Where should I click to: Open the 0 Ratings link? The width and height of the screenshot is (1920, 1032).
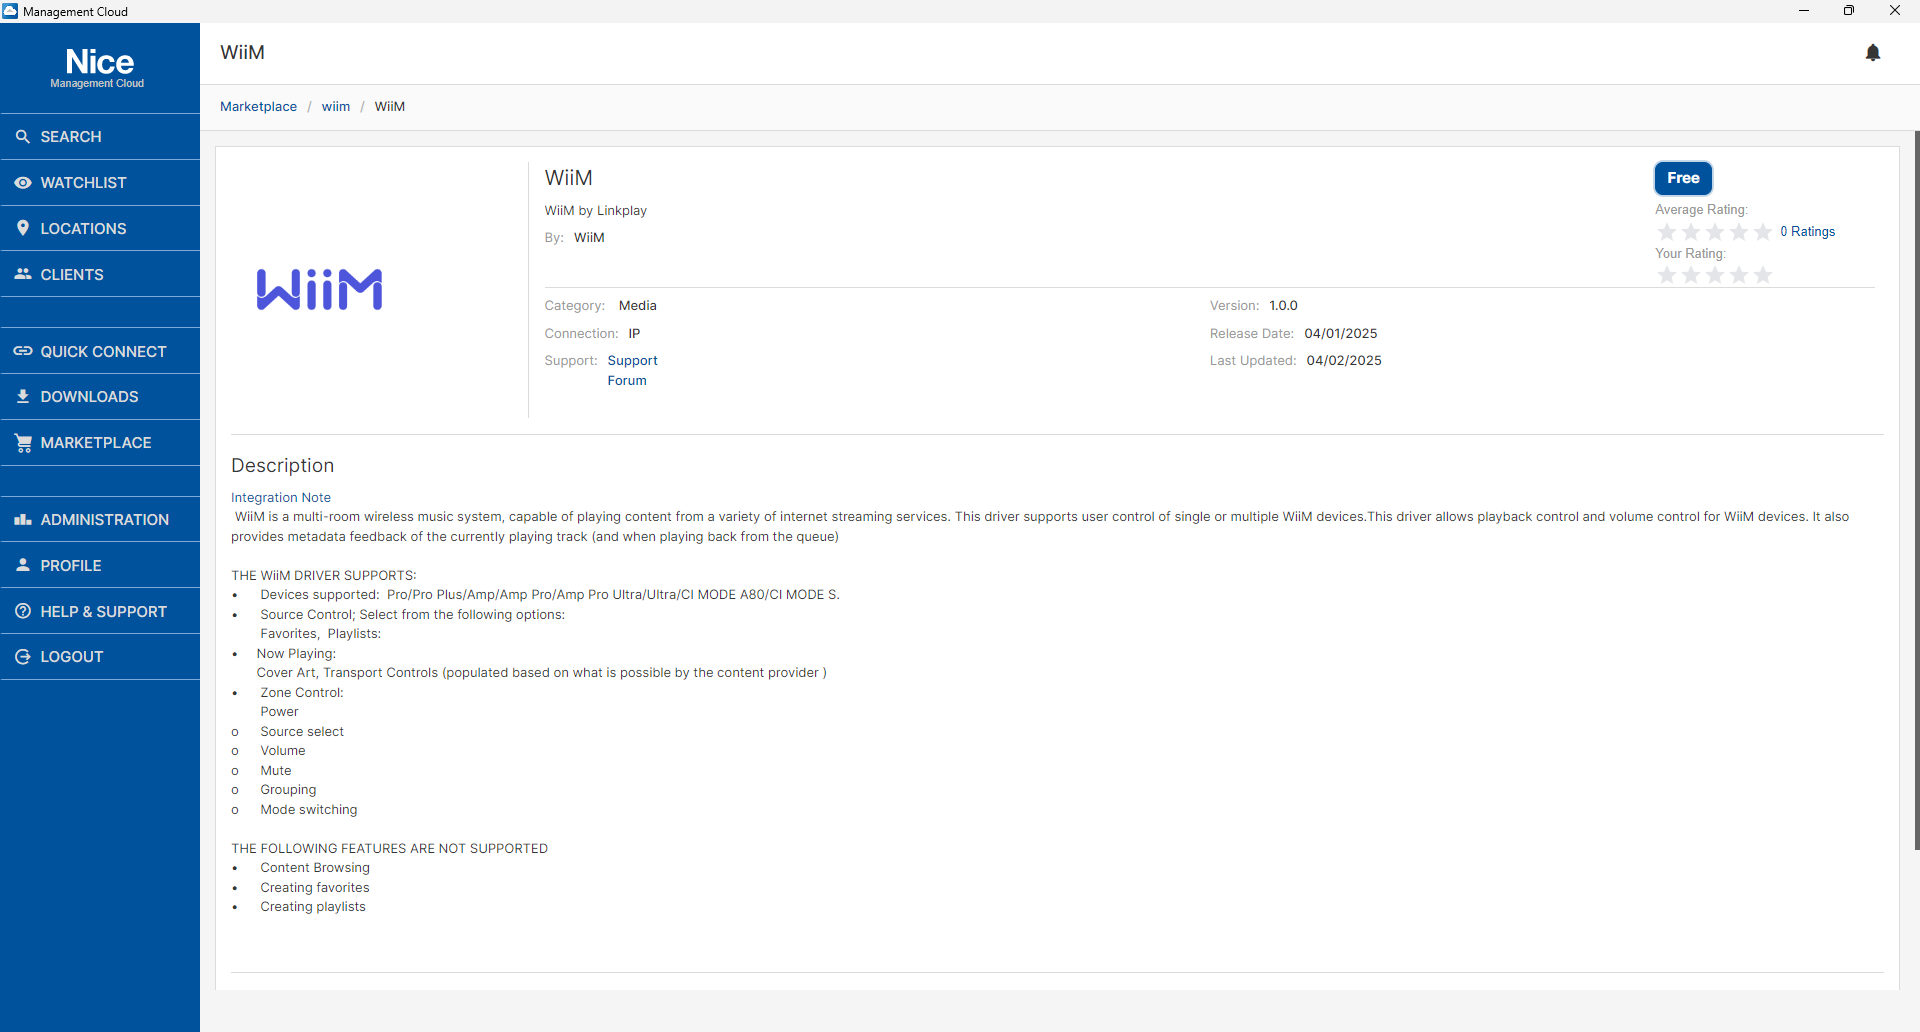point(1807,231)
